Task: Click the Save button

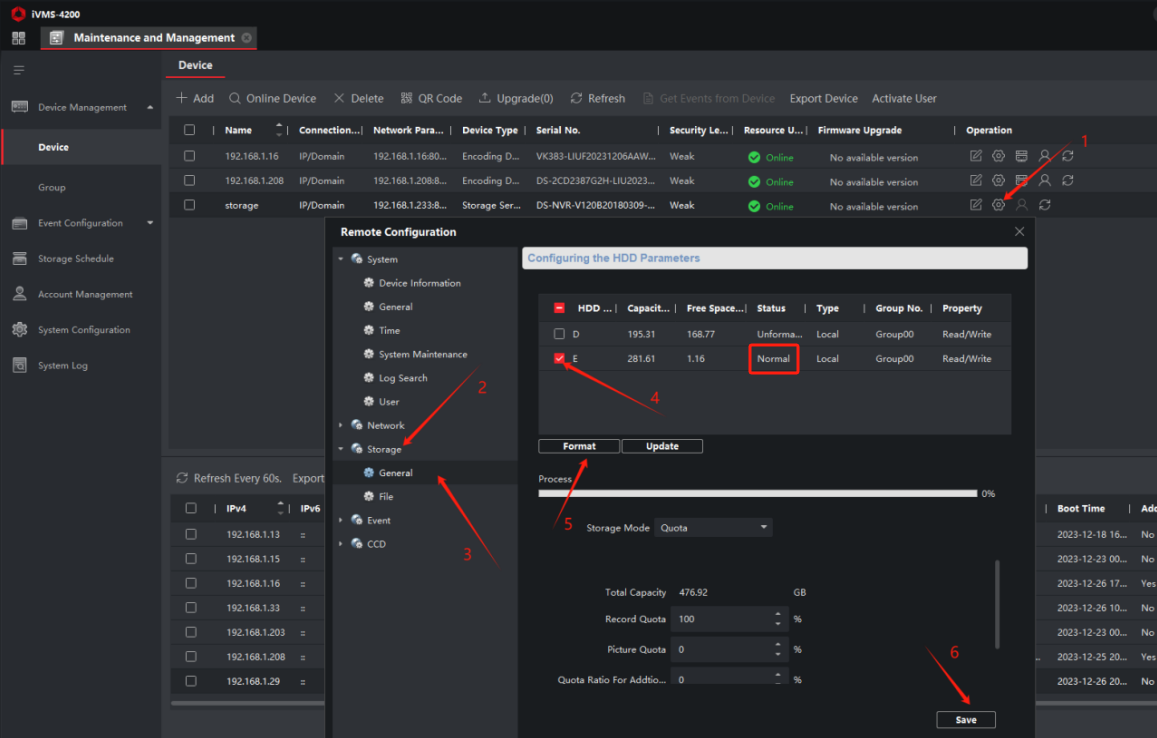Action: (965, 720)
